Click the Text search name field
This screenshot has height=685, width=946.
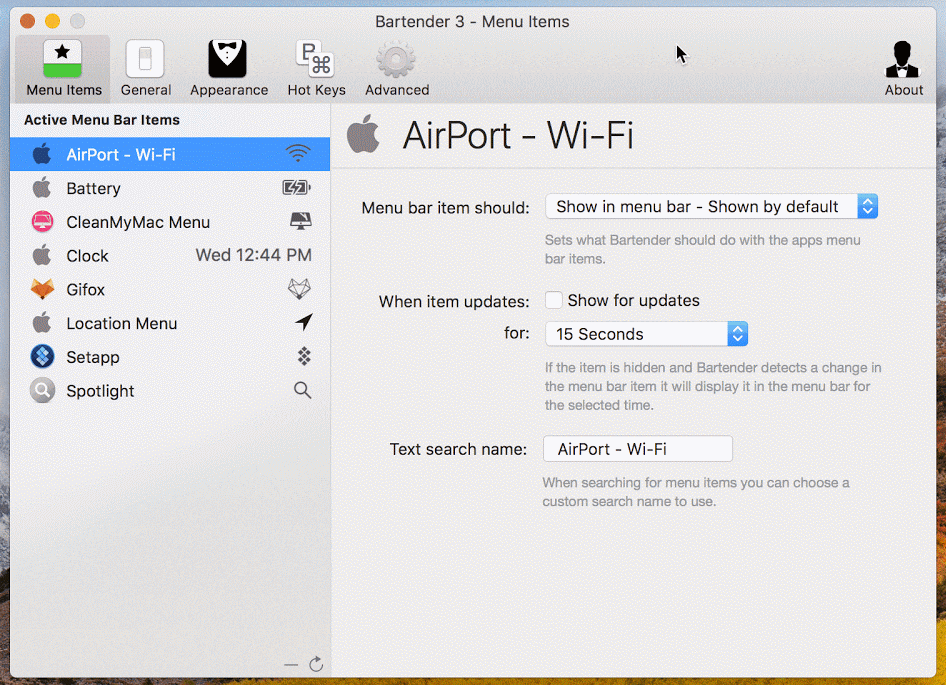point(638,449)
